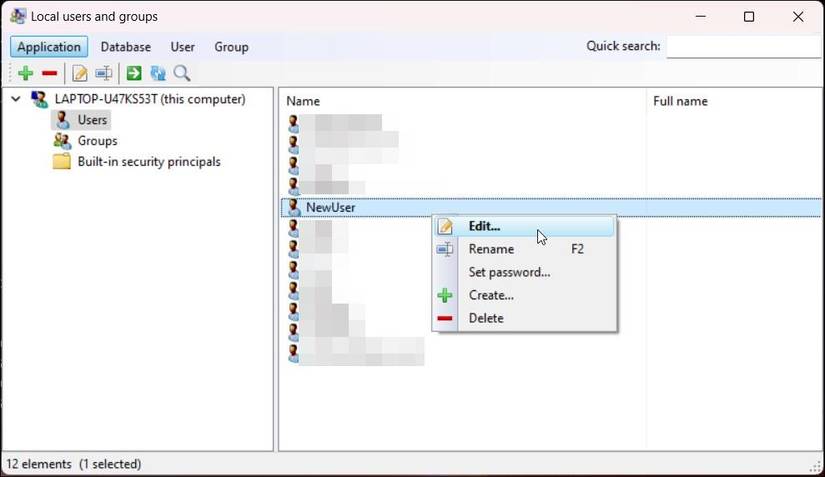The height and width of the screenshot is (477, 825).
Task: Click the NewUser account icon
Action: pyautogui.click(x=294, y=207)
